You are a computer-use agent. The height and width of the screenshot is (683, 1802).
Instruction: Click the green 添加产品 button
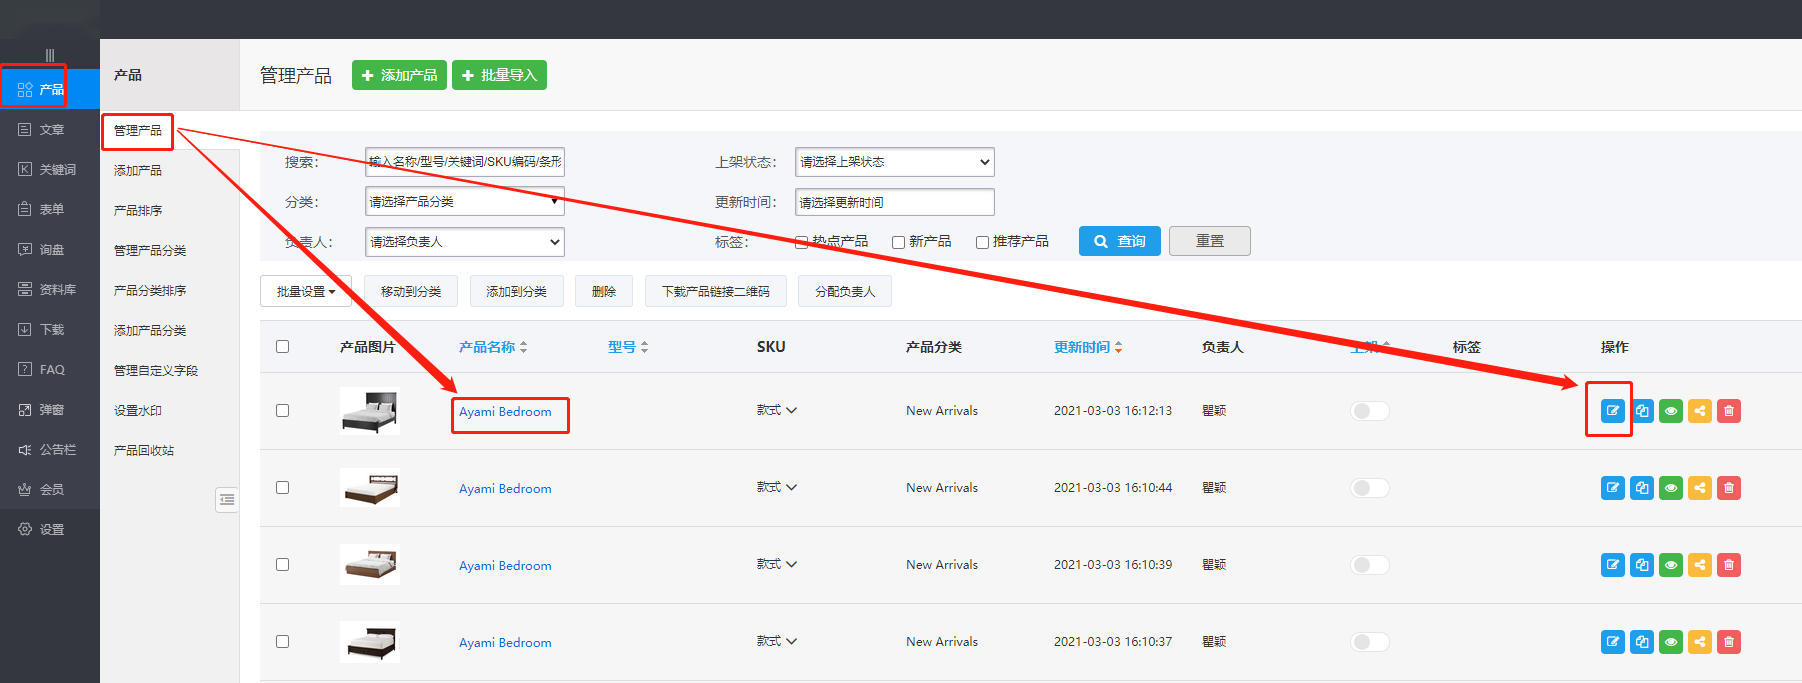pos(399,75)
